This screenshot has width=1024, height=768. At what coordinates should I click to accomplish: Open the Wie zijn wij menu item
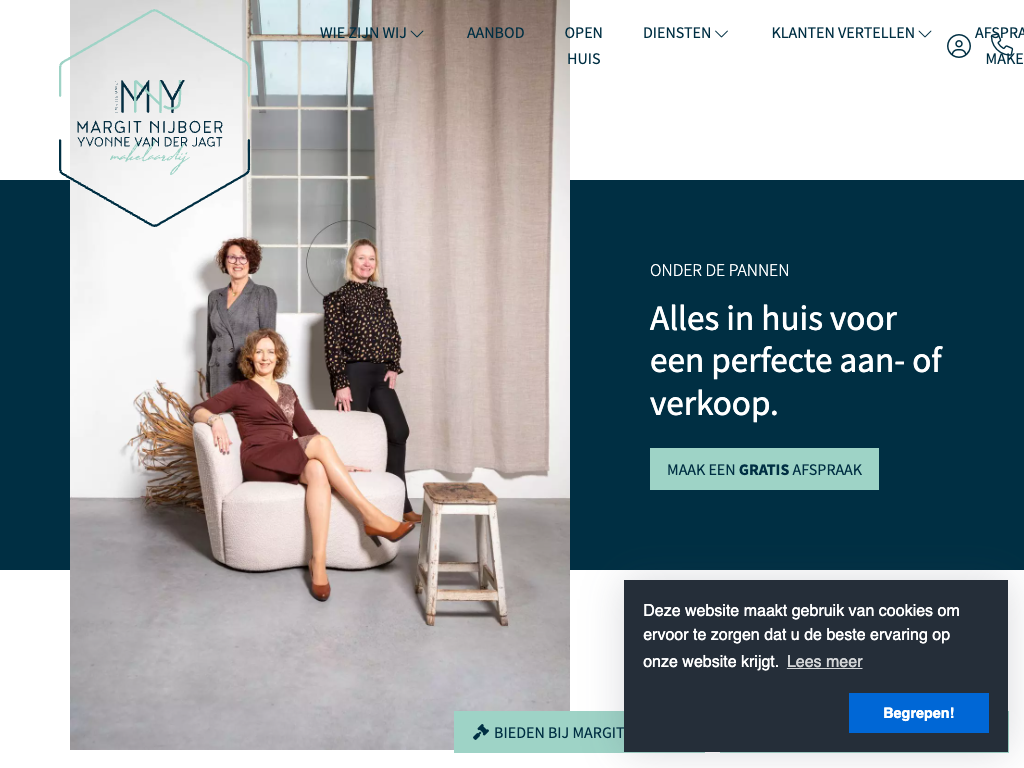tap(363, 33)
